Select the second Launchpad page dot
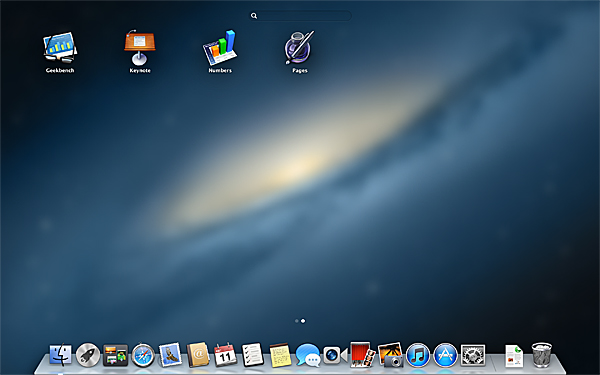The width and height of the screenshot is (600, 375). pos(303,321)
